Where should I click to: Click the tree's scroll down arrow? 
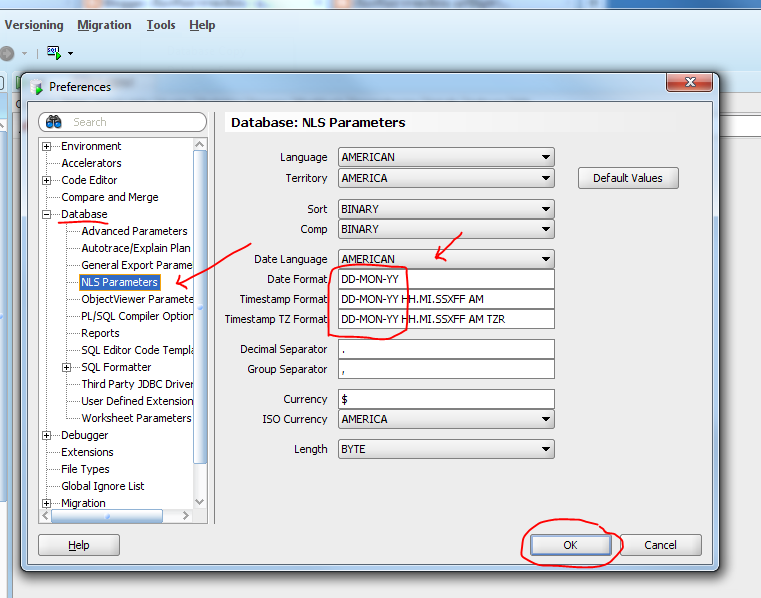pyautogui.click(x=199, y=502)
